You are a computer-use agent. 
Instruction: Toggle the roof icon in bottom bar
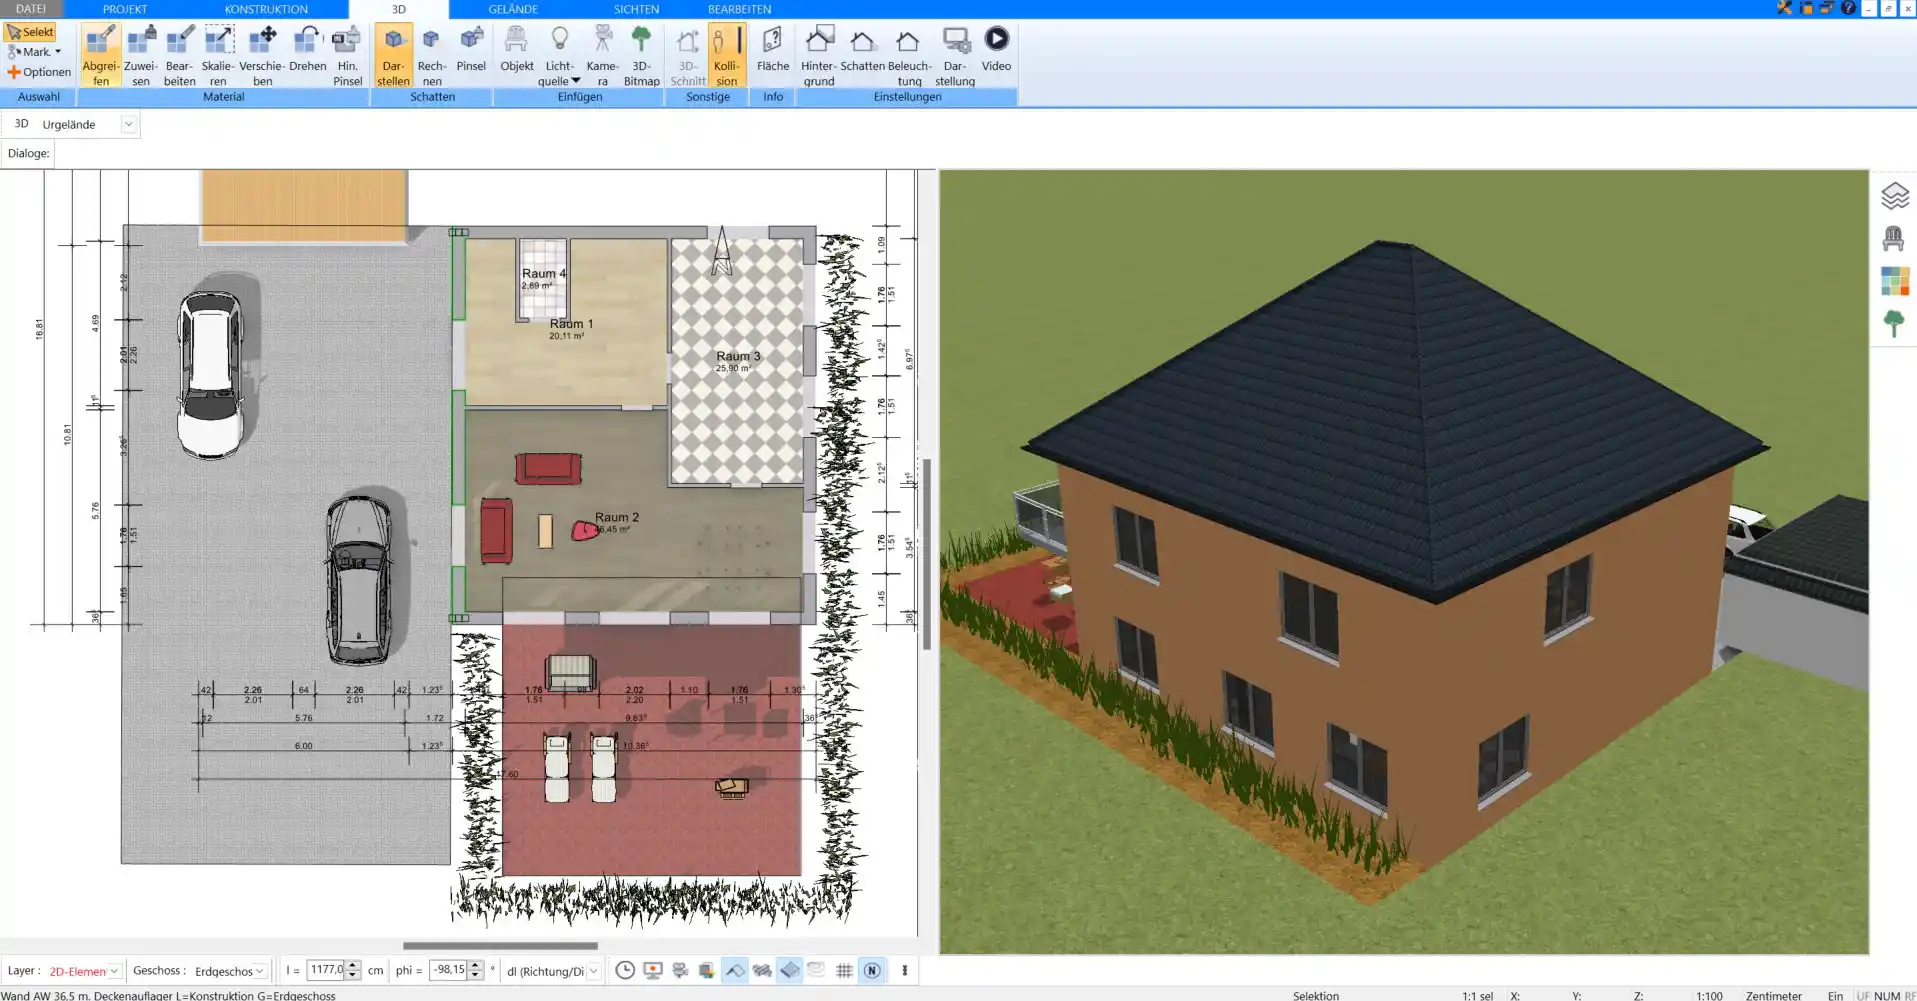[735, 970]
